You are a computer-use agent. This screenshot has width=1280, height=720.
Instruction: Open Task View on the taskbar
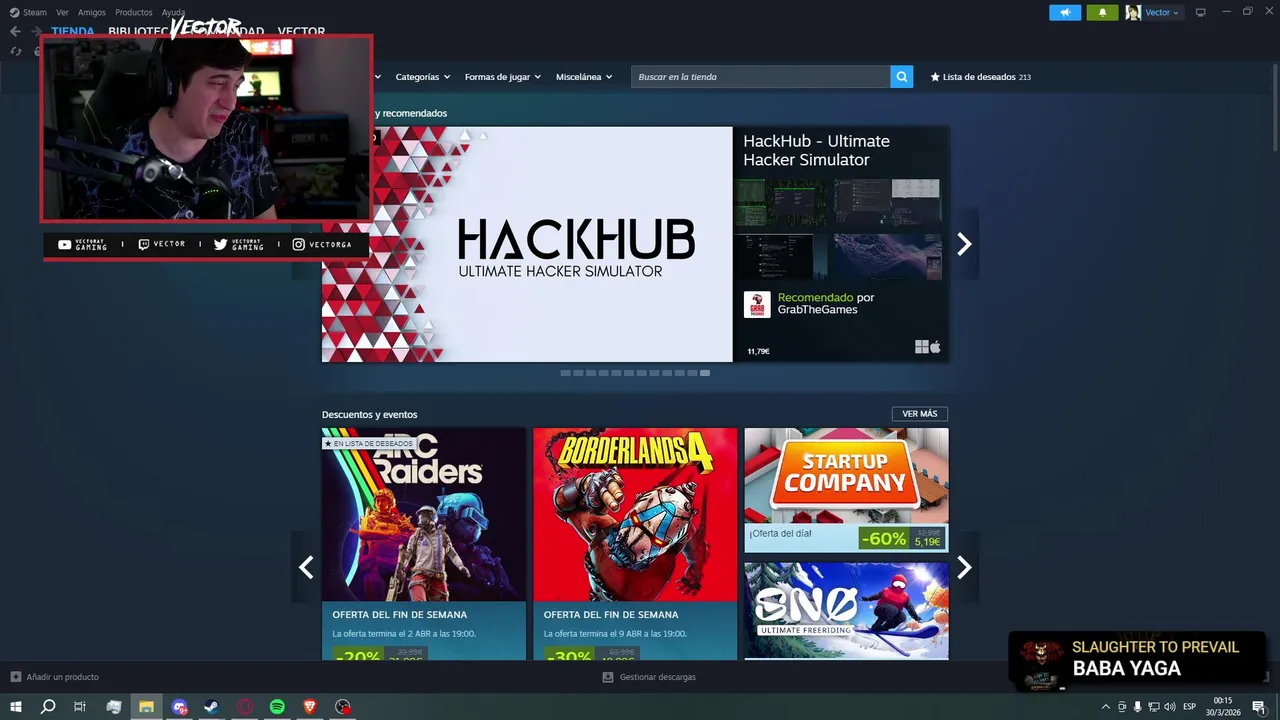(x=80, y=707)
